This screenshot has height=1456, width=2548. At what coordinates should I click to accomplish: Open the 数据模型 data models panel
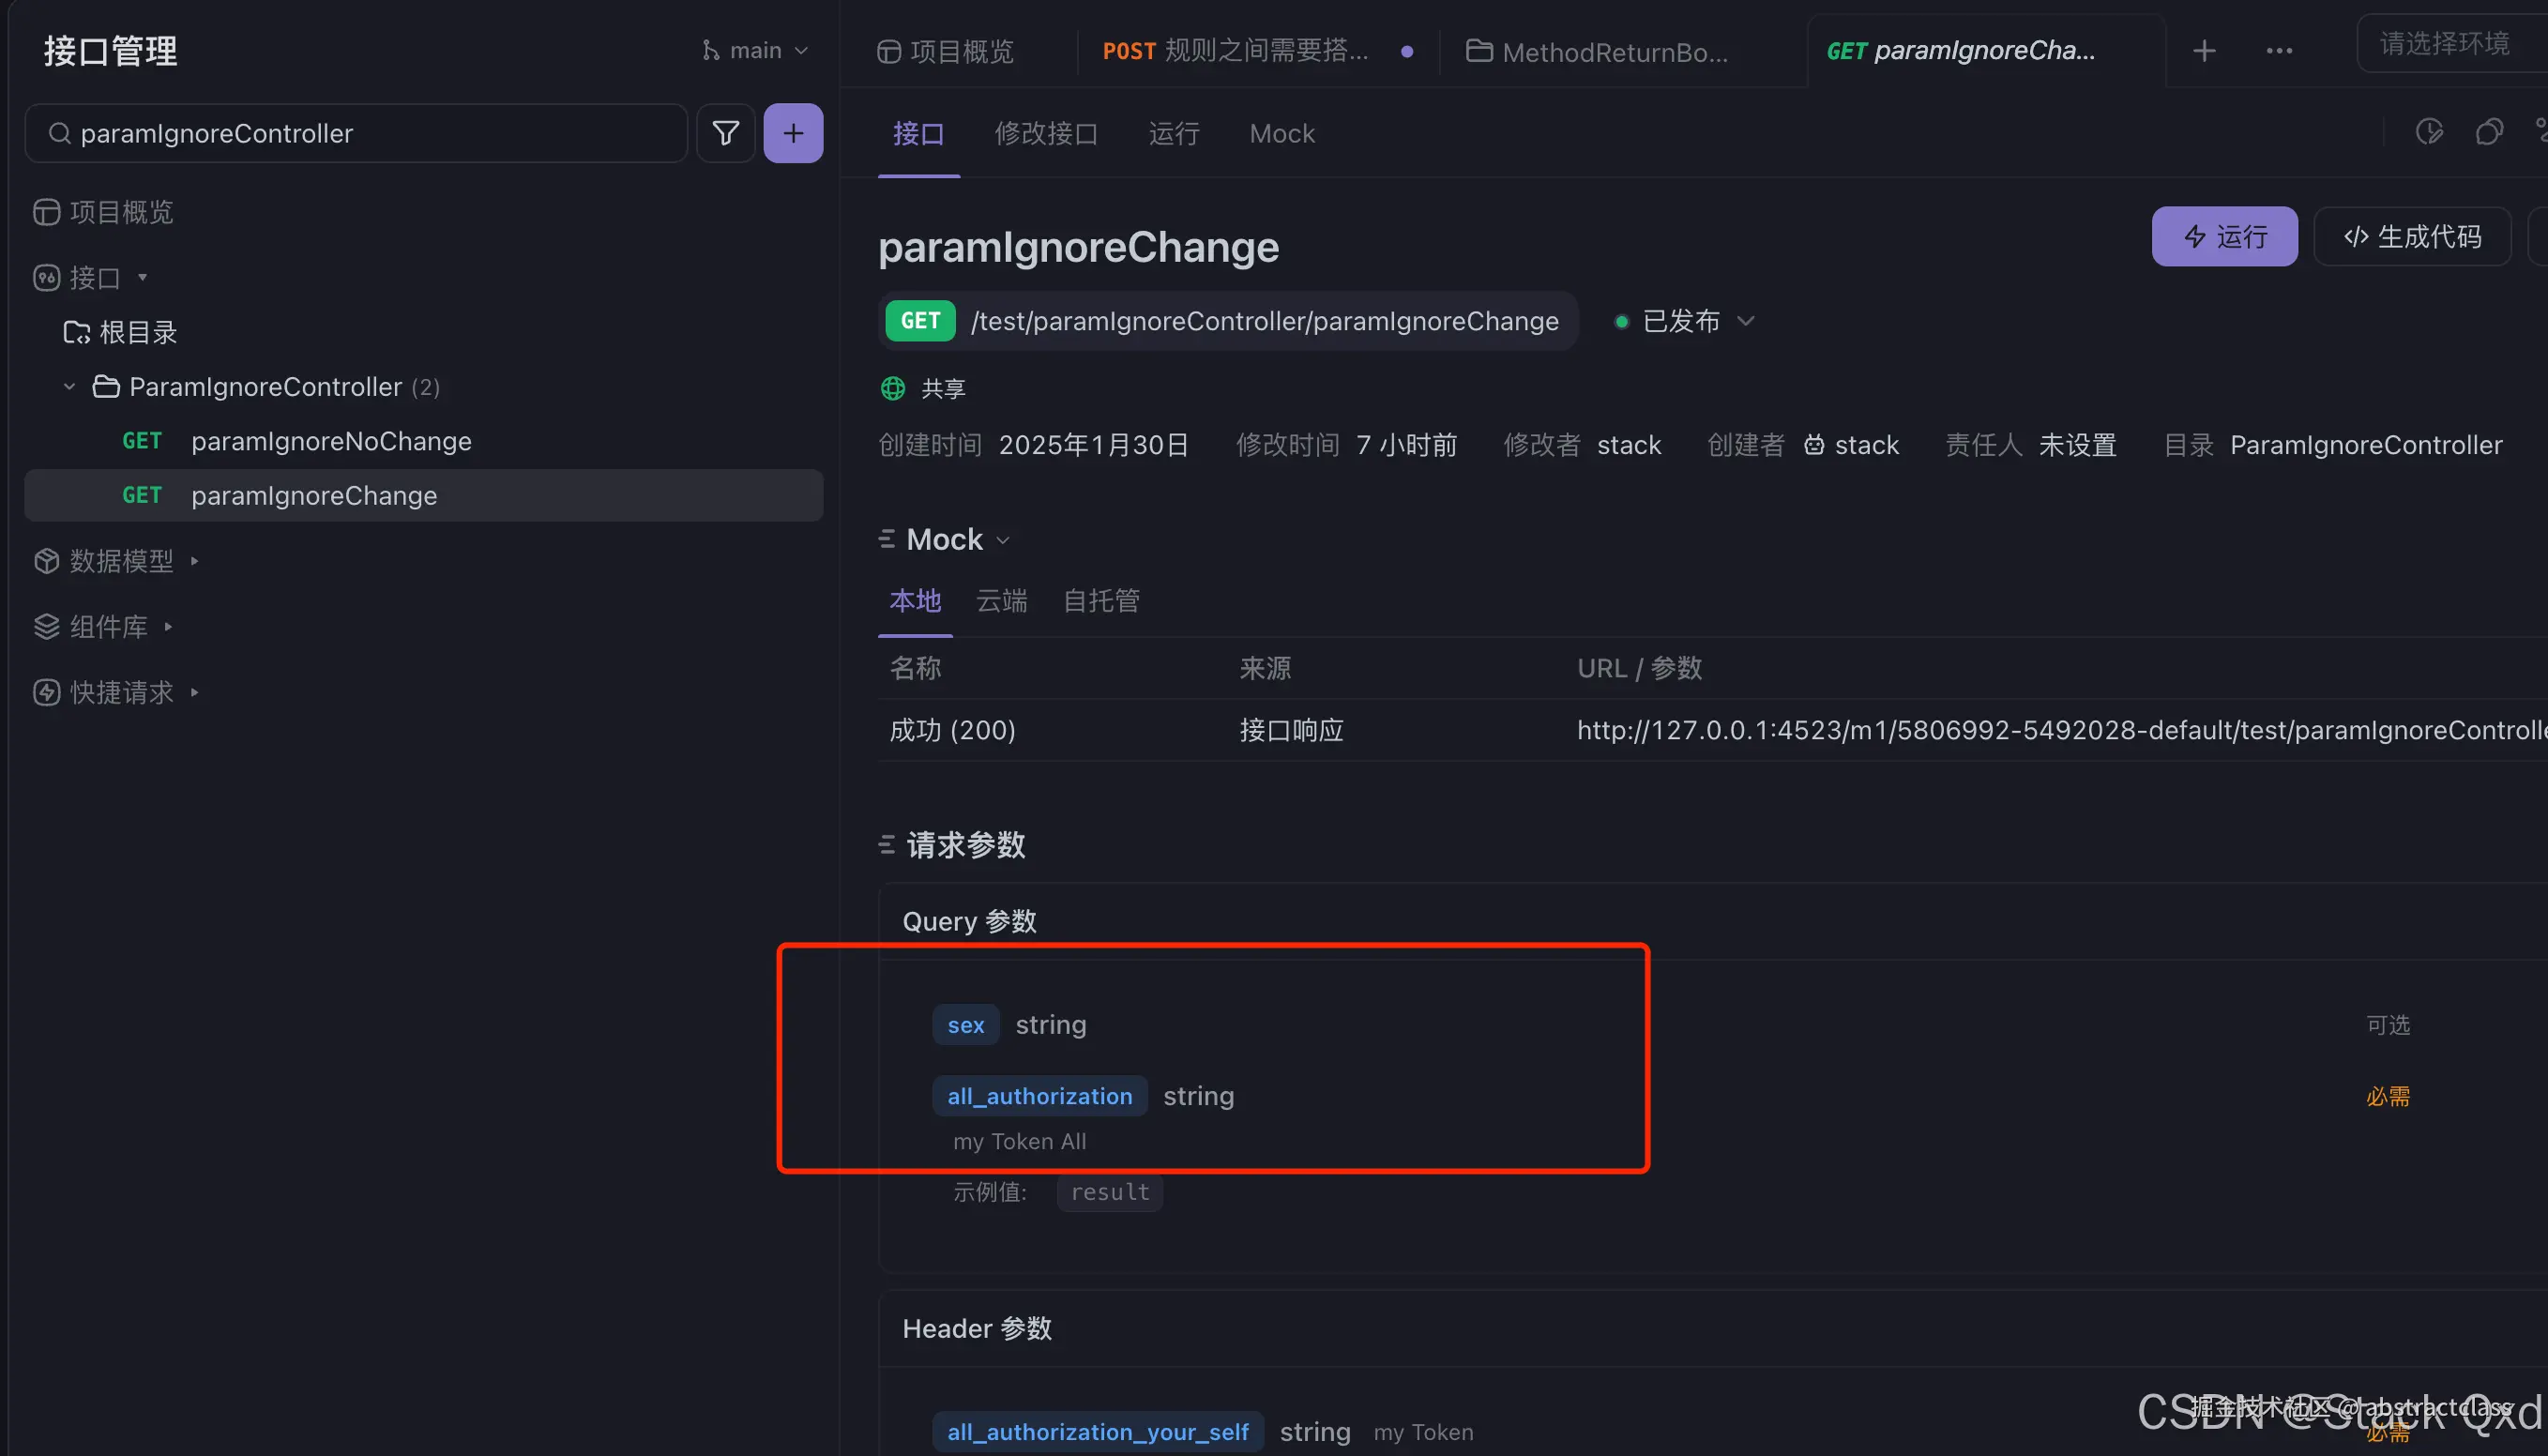pos(120,561)
